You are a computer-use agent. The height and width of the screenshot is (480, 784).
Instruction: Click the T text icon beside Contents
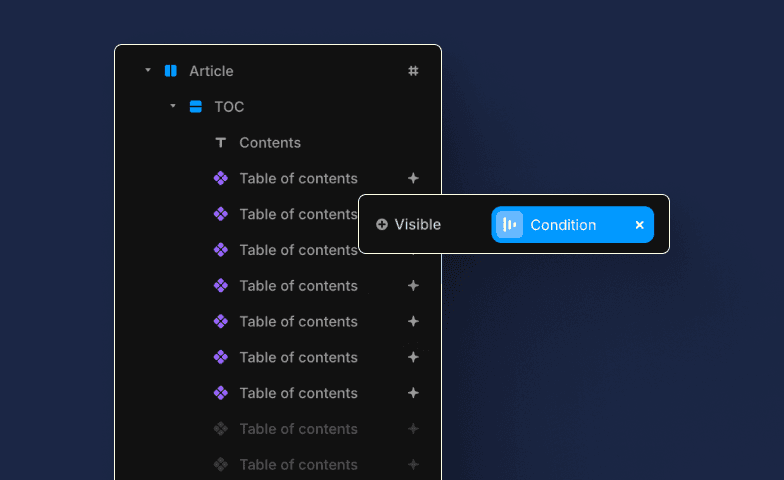coord(220,143)
